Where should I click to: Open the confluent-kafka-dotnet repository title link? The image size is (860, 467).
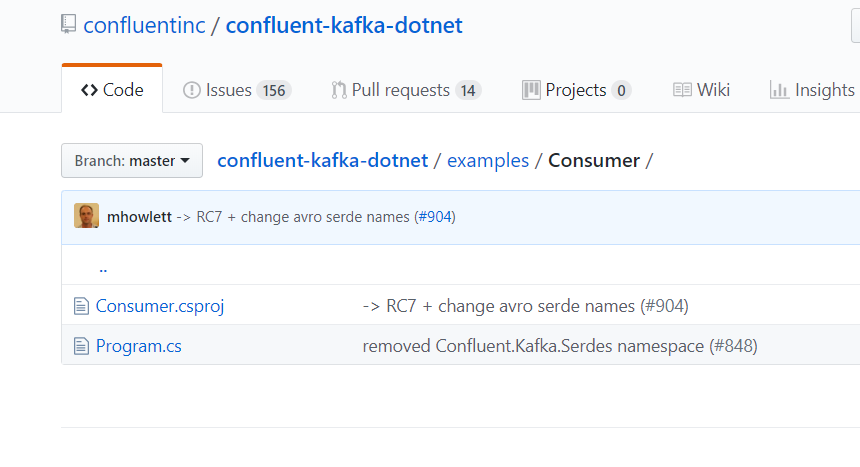tap(344, 25)
